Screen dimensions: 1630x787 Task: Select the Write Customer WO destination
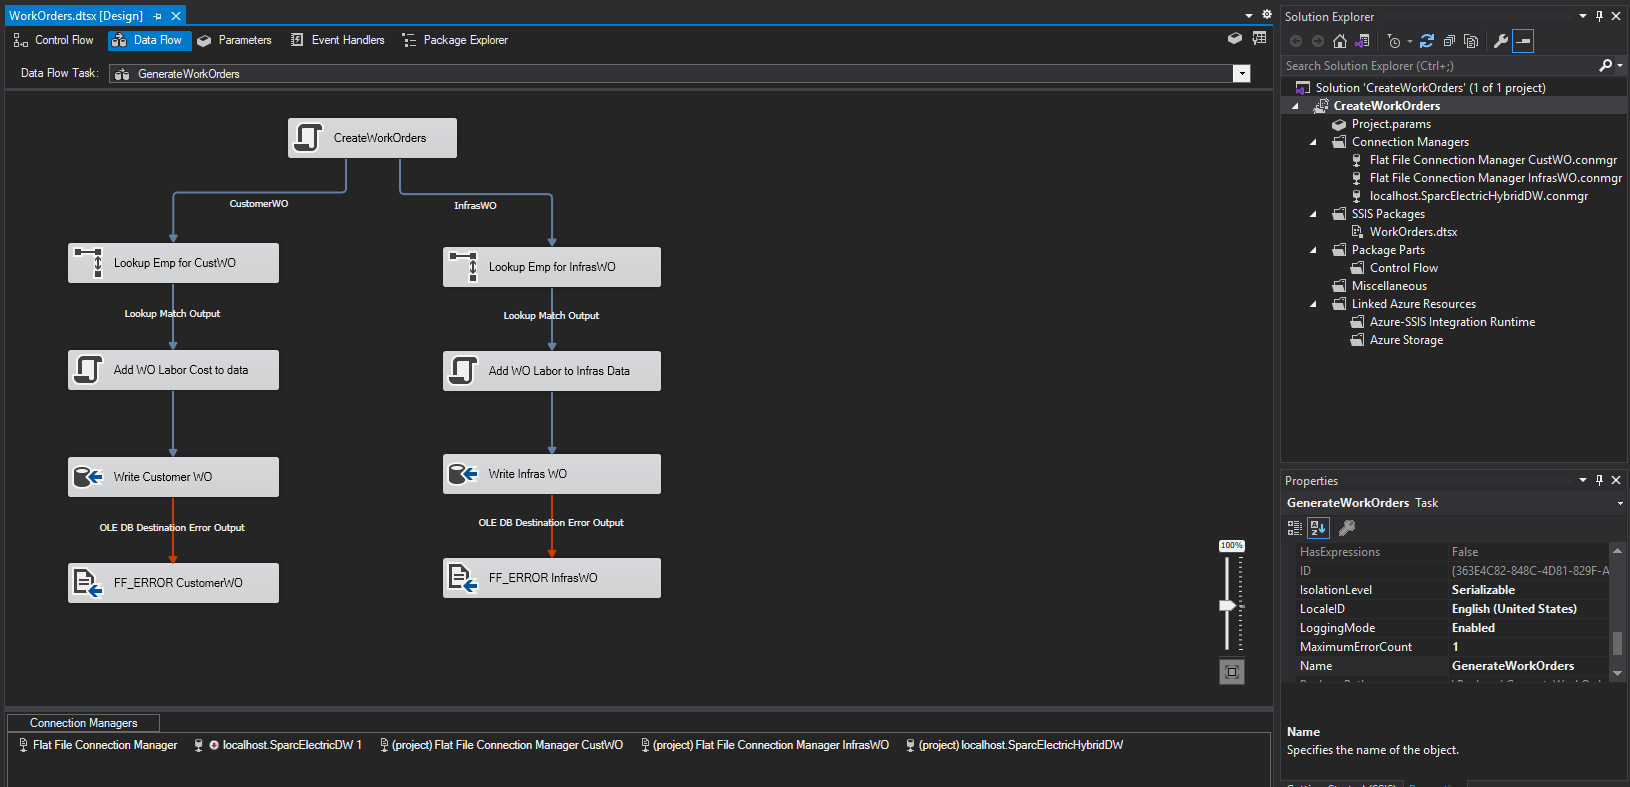[173, 477]
